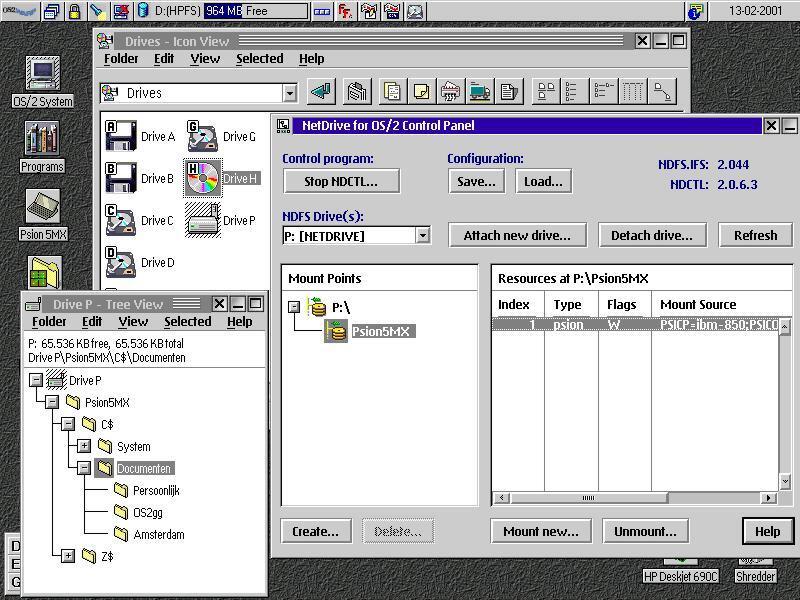This screenshot has width=800, height=600.
Task: Open the OS/2 System desktop icon
Action: pyautogui.click(x=42, y=76)
